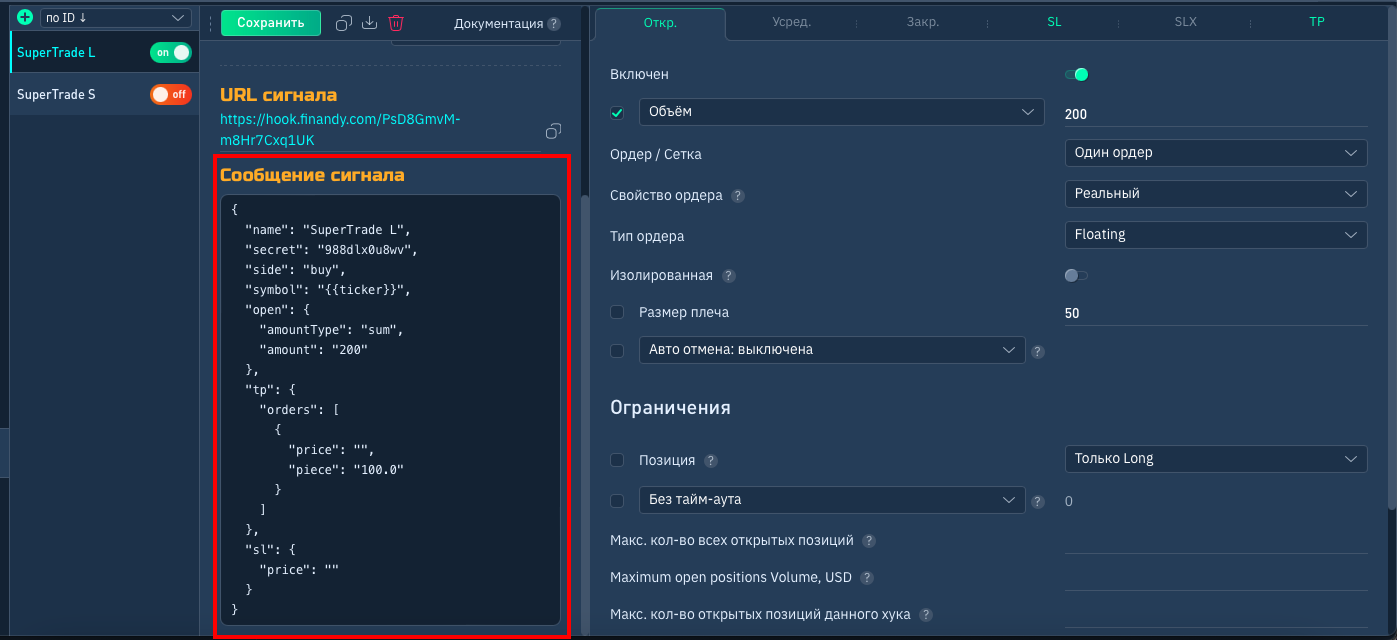This screenshot has width=1397, height=640.
Task: Enable the SuperTrade S off switch
Action: click(x=170, y=94)
